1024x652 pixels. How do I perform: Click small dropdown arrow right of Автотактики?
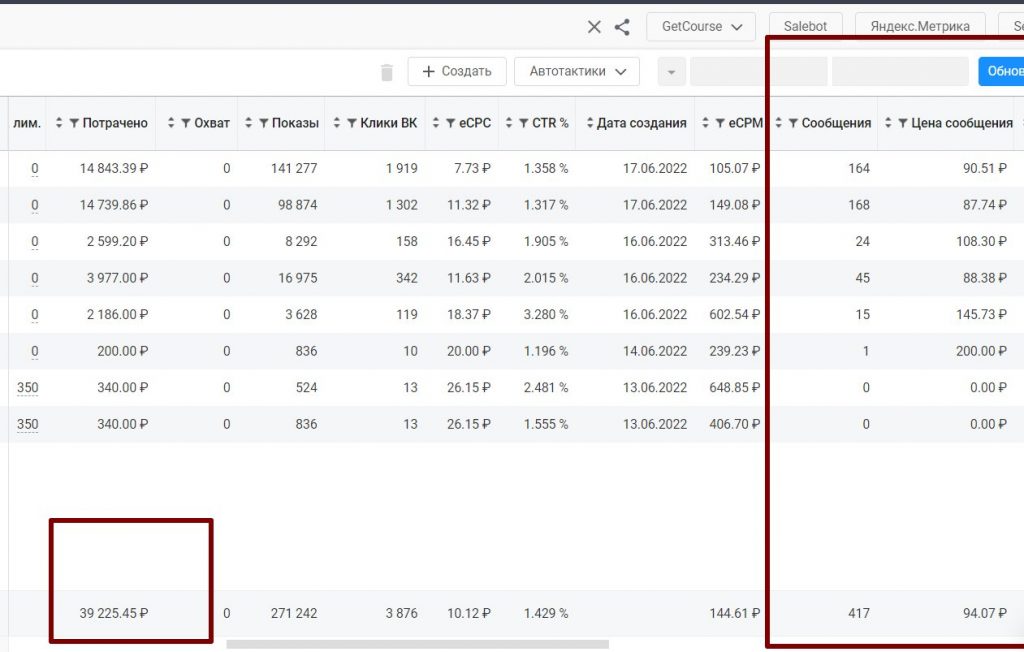click(671, 72)
